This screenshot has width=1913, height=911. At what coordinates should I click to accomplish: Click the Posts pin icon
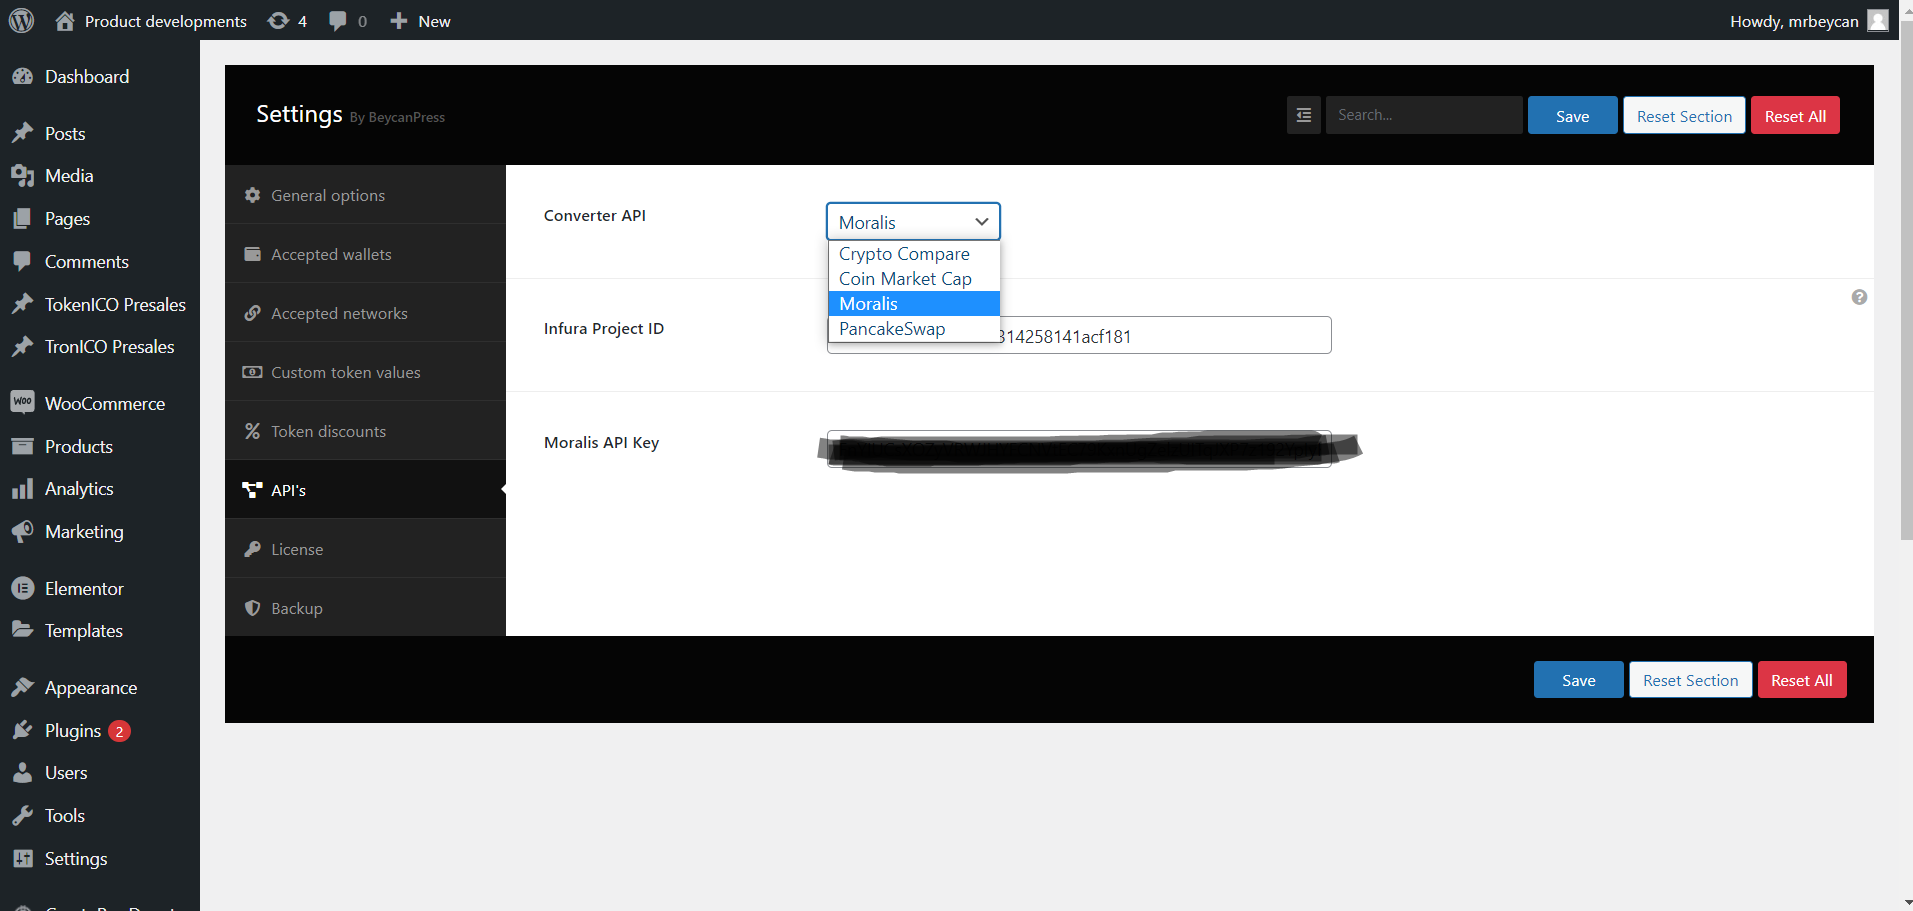point(22,133)
